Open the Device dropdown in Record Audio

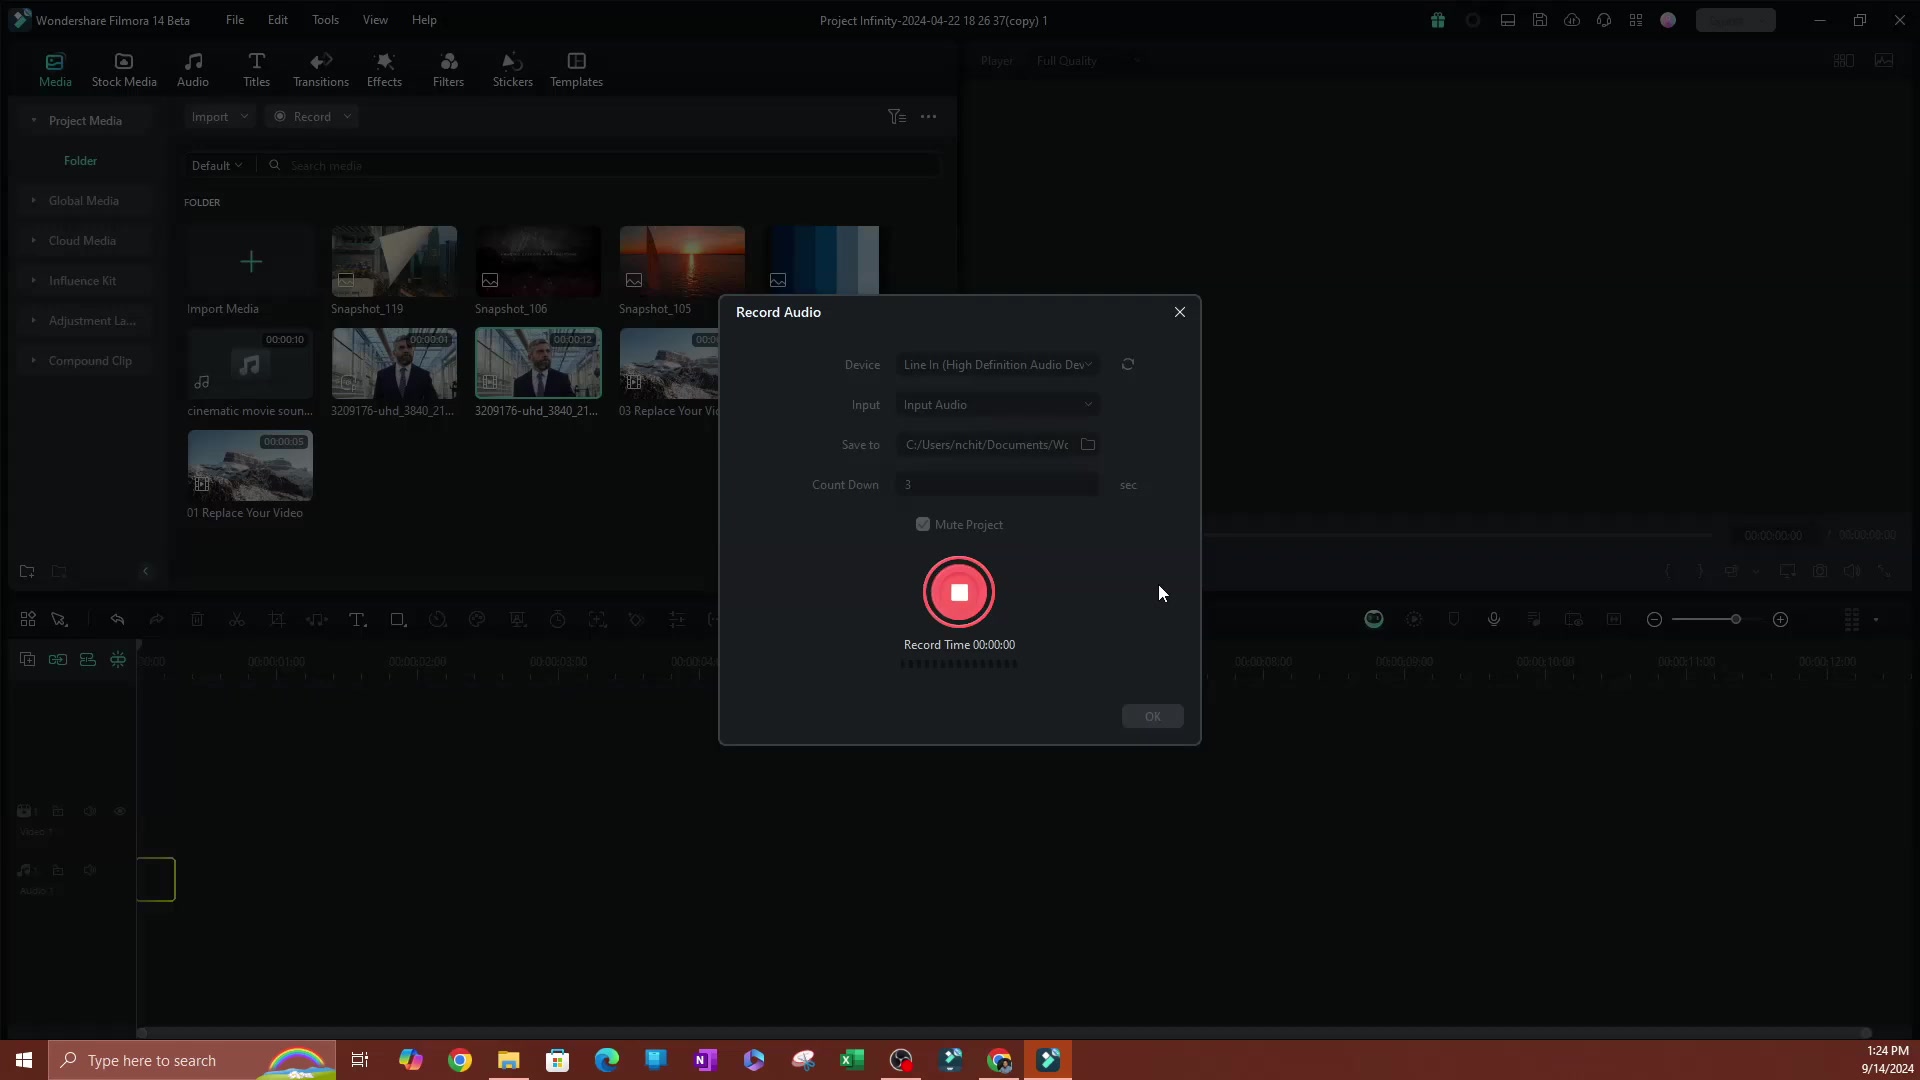coord(996,365)
